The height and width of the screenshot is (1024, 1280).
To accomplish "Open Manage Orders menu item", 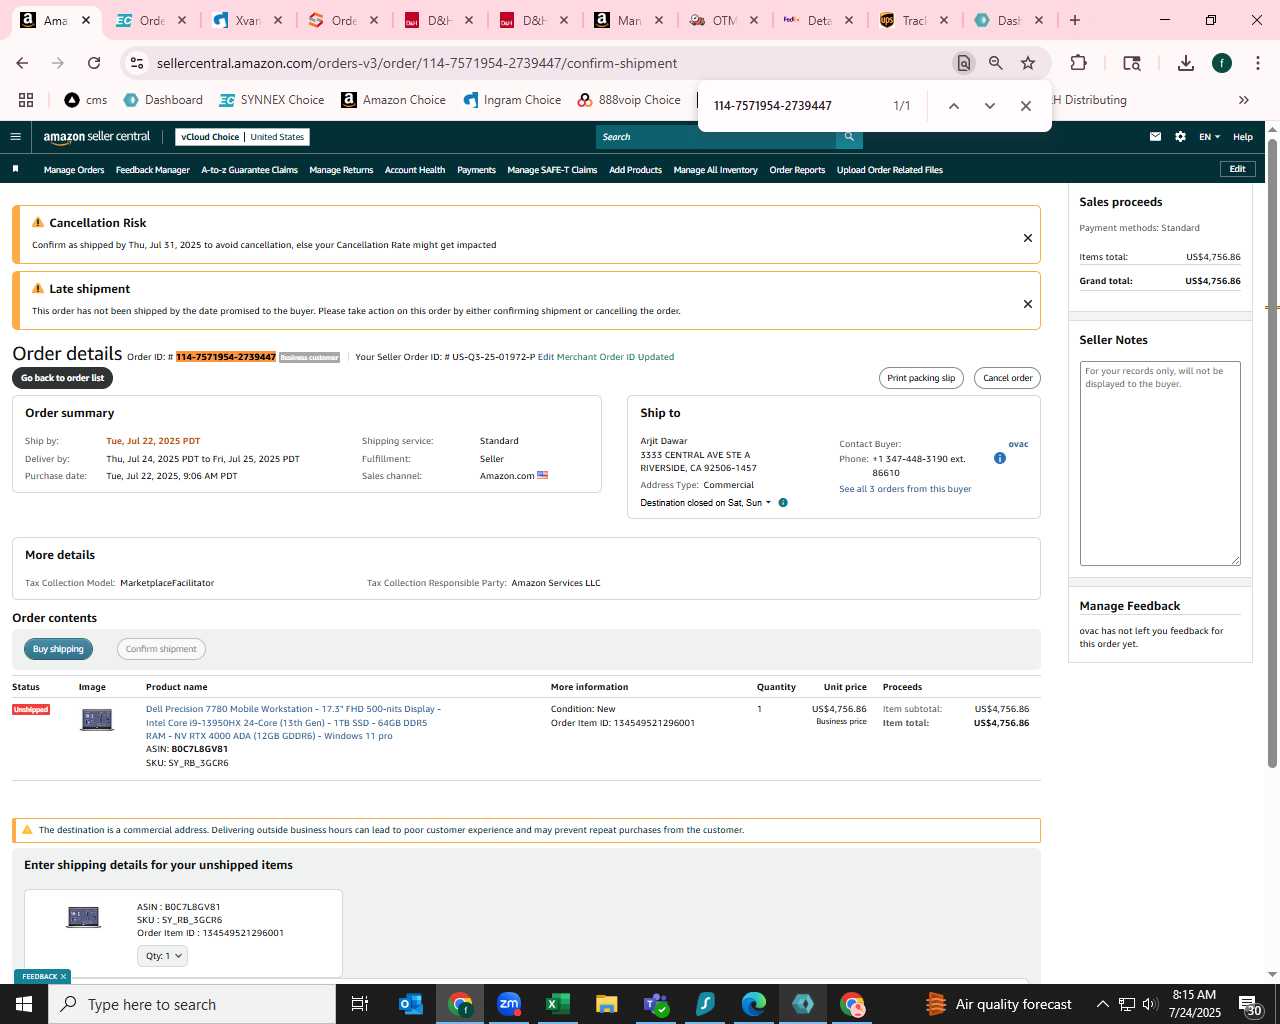I will pos(74,170).
